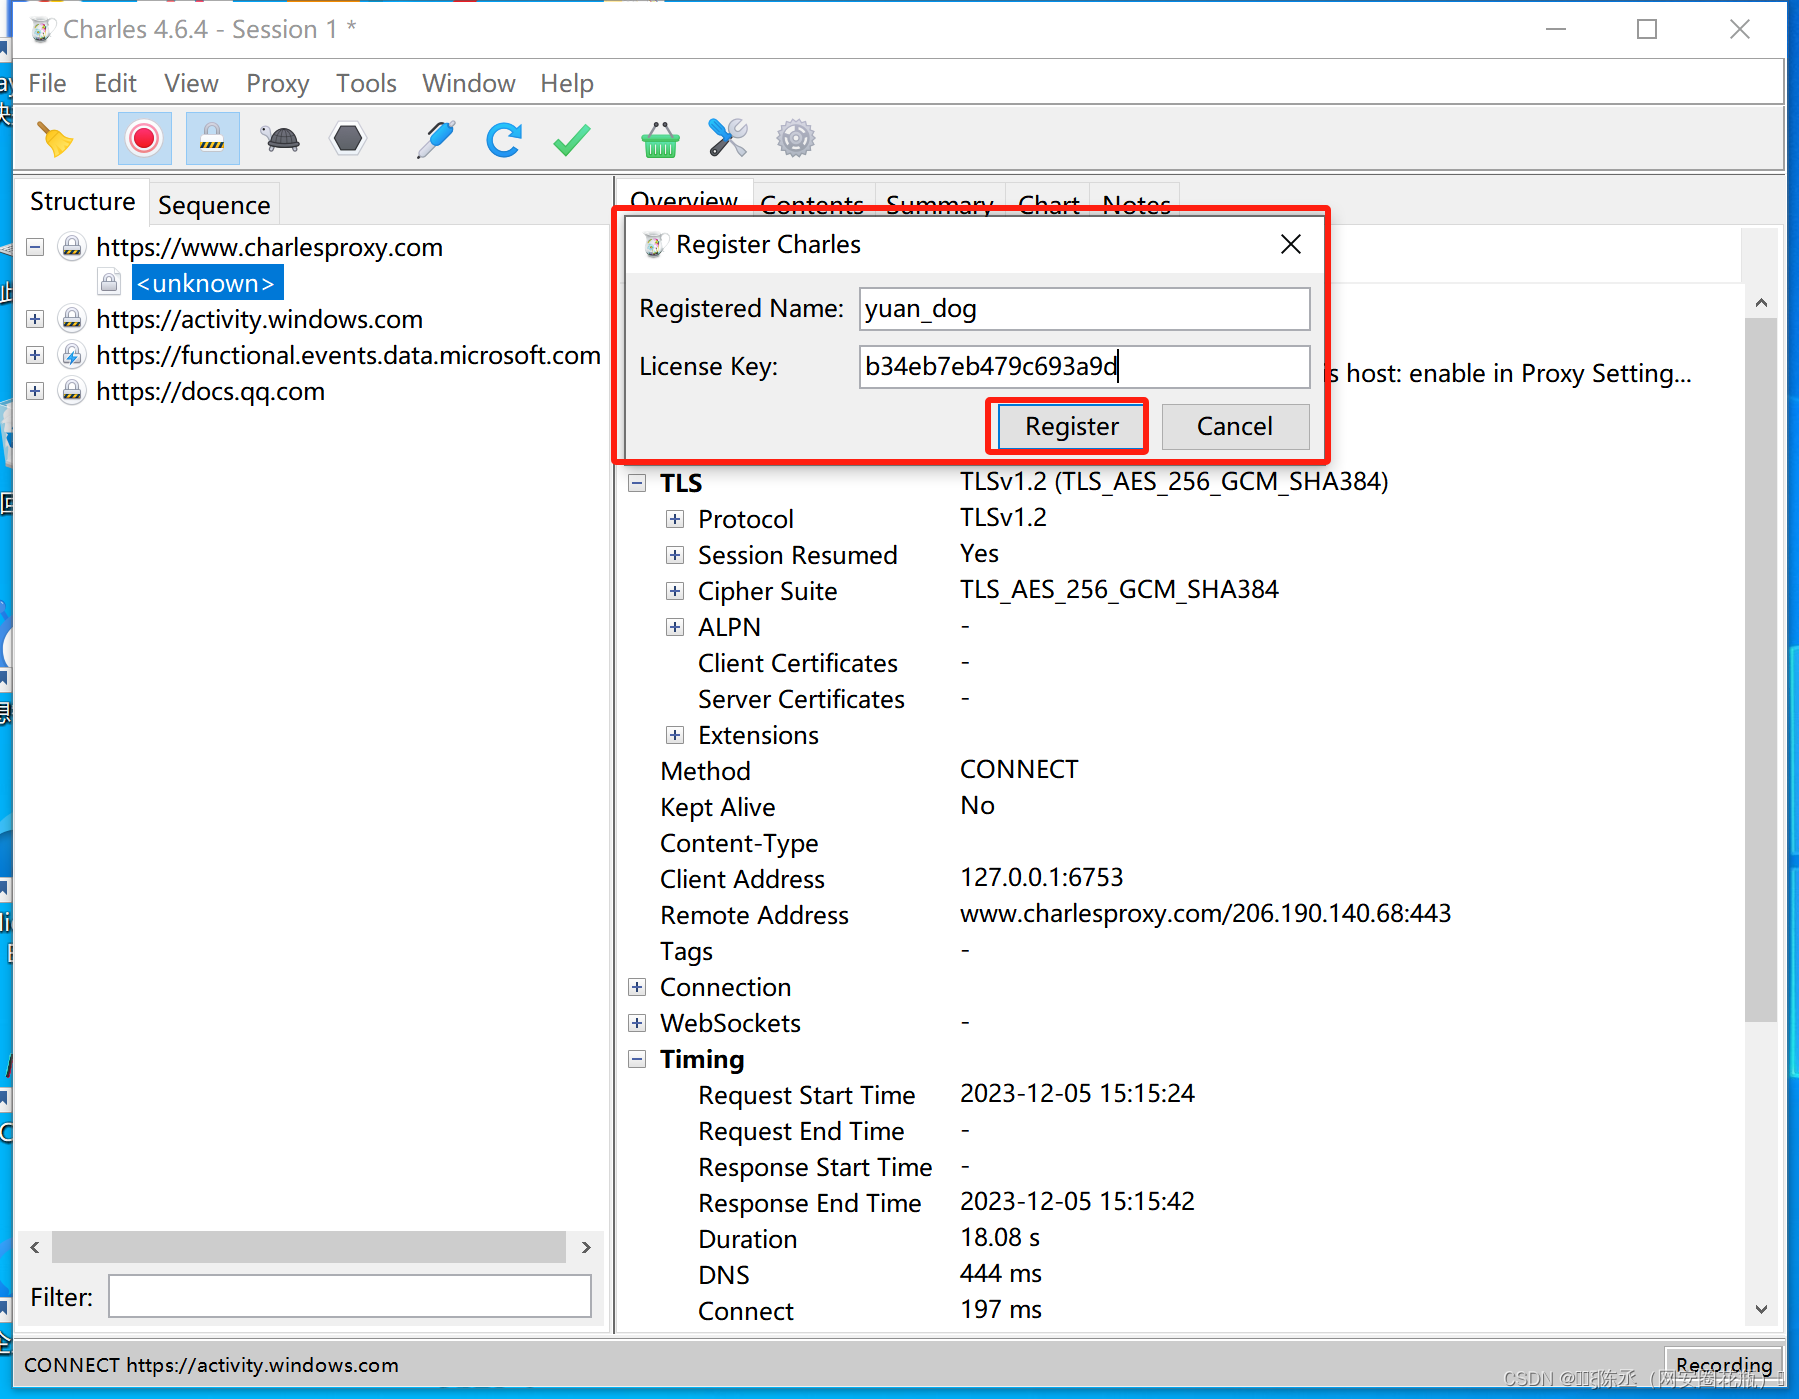Screen dimensions: 1799x1399
Task: Expand the activity.windows.com tree node
Action: coord(35,319)
